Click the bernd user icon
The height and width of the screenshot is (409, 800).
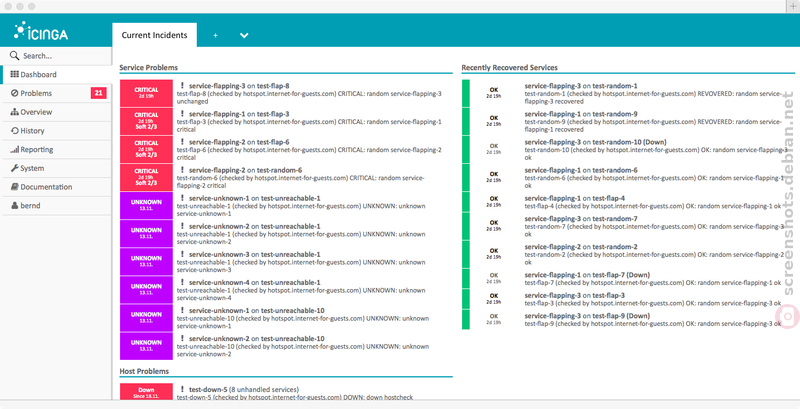pyautogui.click(x=15, y=206)
